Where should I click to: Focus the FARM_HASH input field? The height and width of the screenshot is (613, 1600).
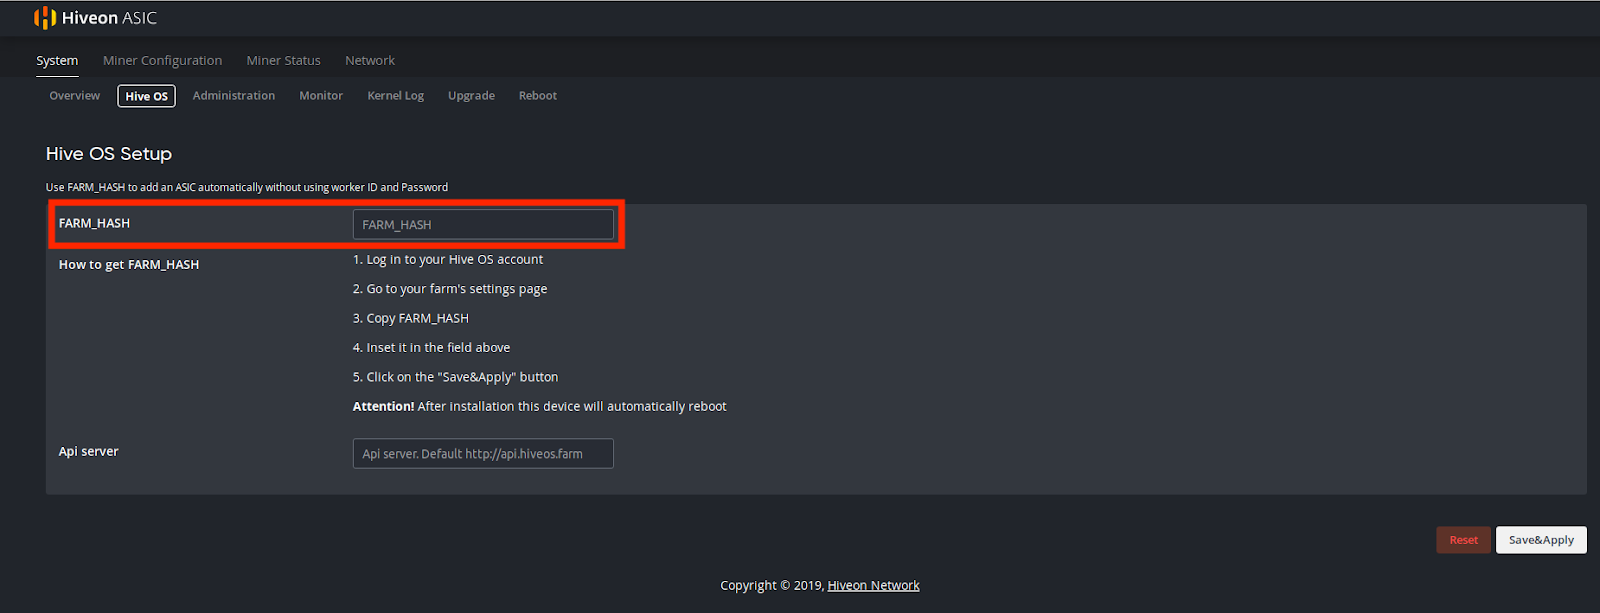483,225
